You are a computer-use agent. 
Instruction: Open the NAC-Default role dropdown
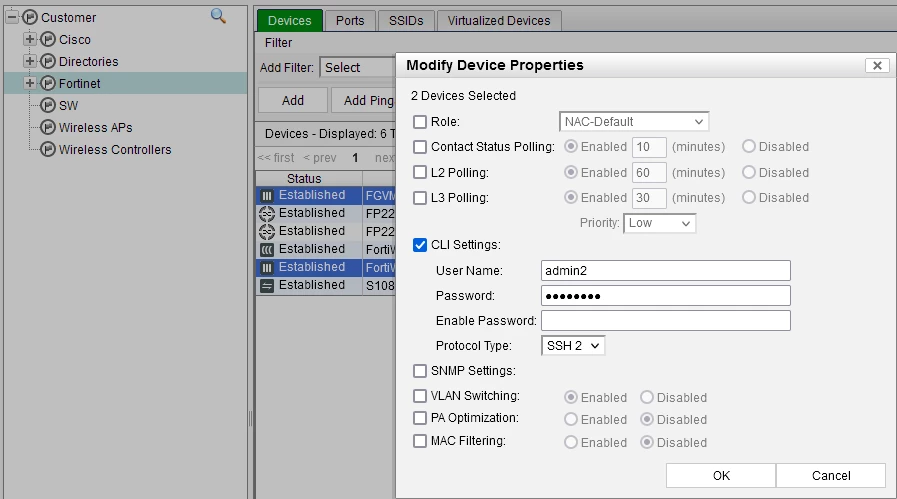point(634,122)
